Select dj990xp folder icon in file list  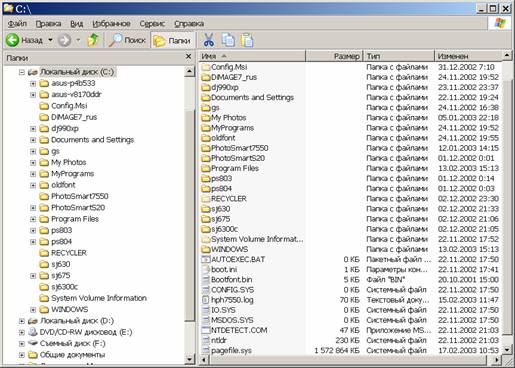(205, 87)
